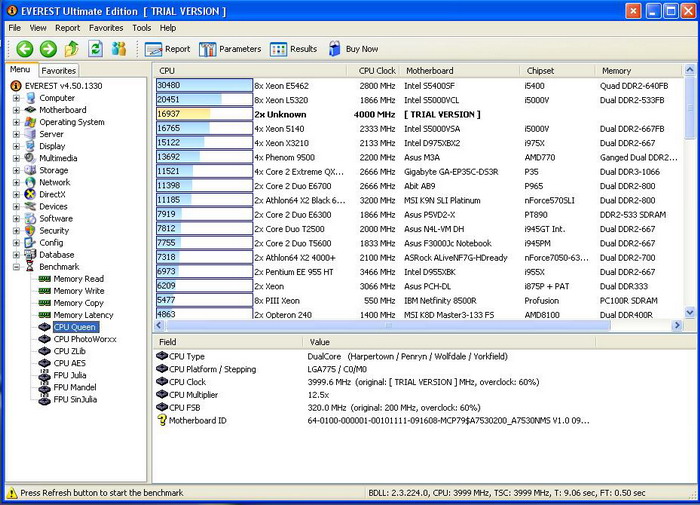Click the 30480 score bar for Xeon E5462
The width and height of the screenshot is (700, 505).
point(204,85)
